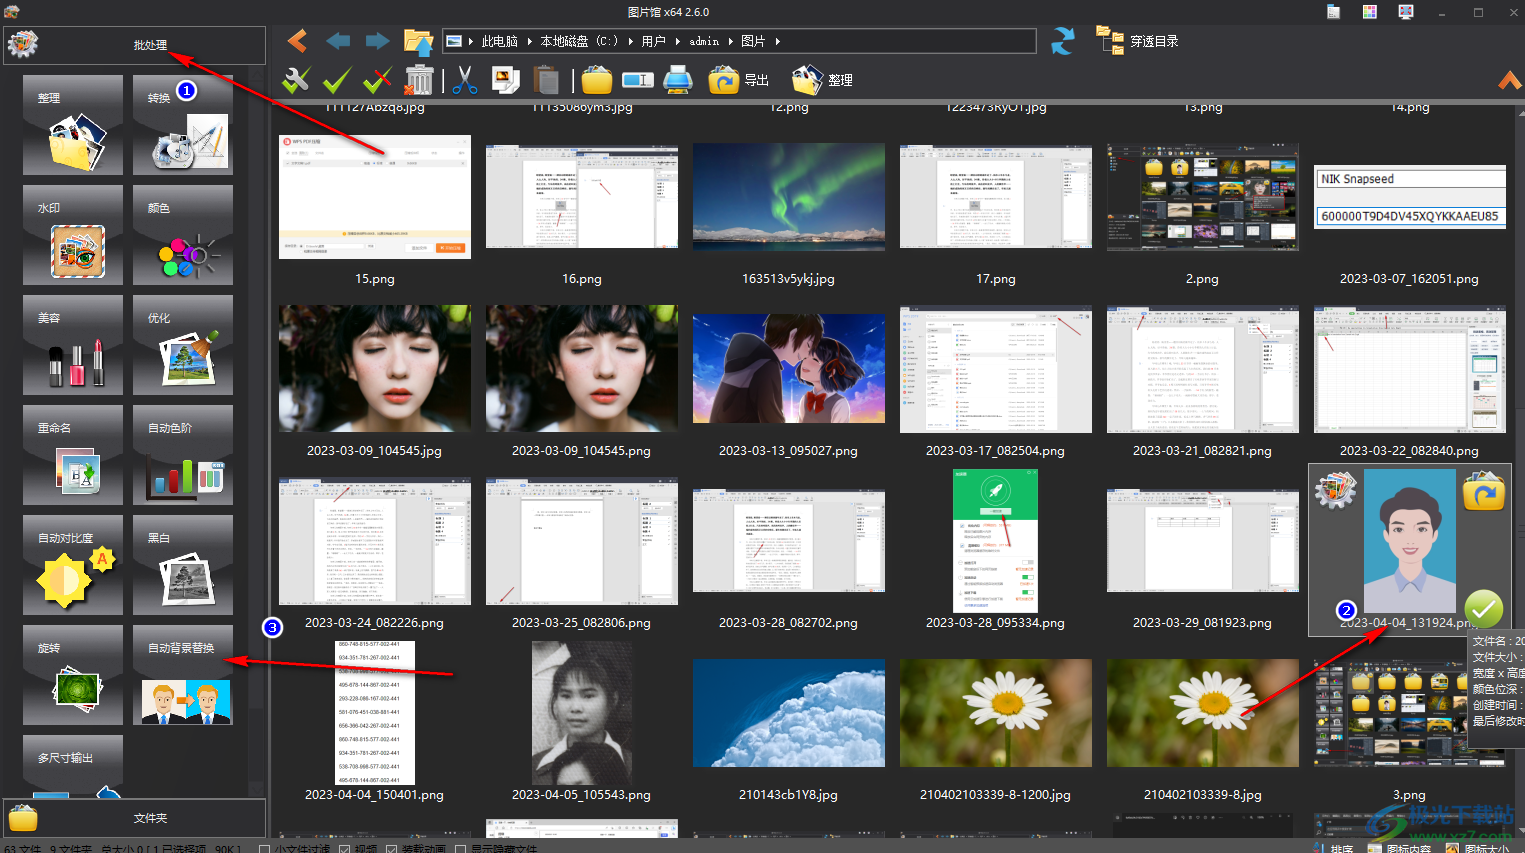Rename the file with the text-field icon

[x=638, y=80]
